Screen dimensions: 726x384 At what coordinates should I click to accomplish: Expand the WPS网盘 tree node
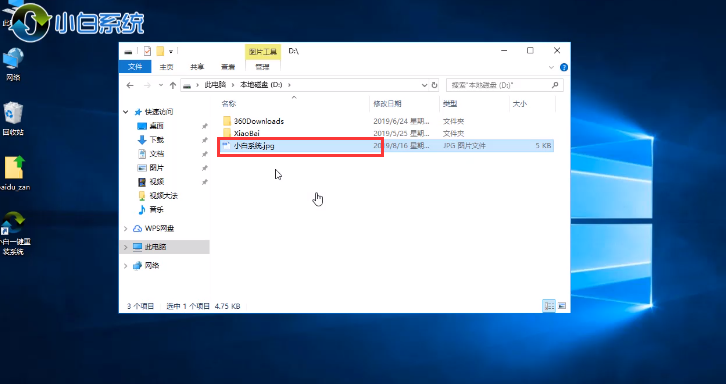click(x=126, y=228)
